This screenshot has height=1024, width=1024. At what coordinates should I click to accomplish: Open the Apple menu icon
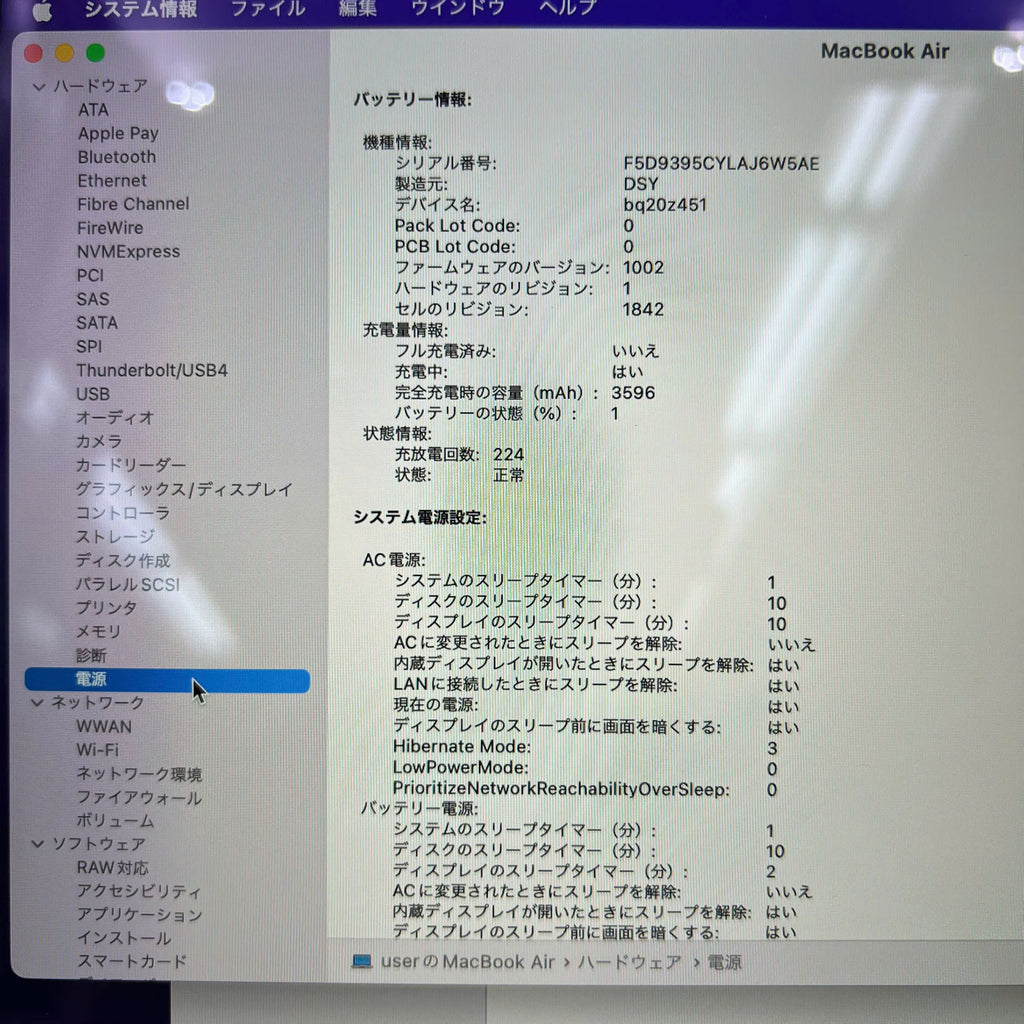(43, 10)
